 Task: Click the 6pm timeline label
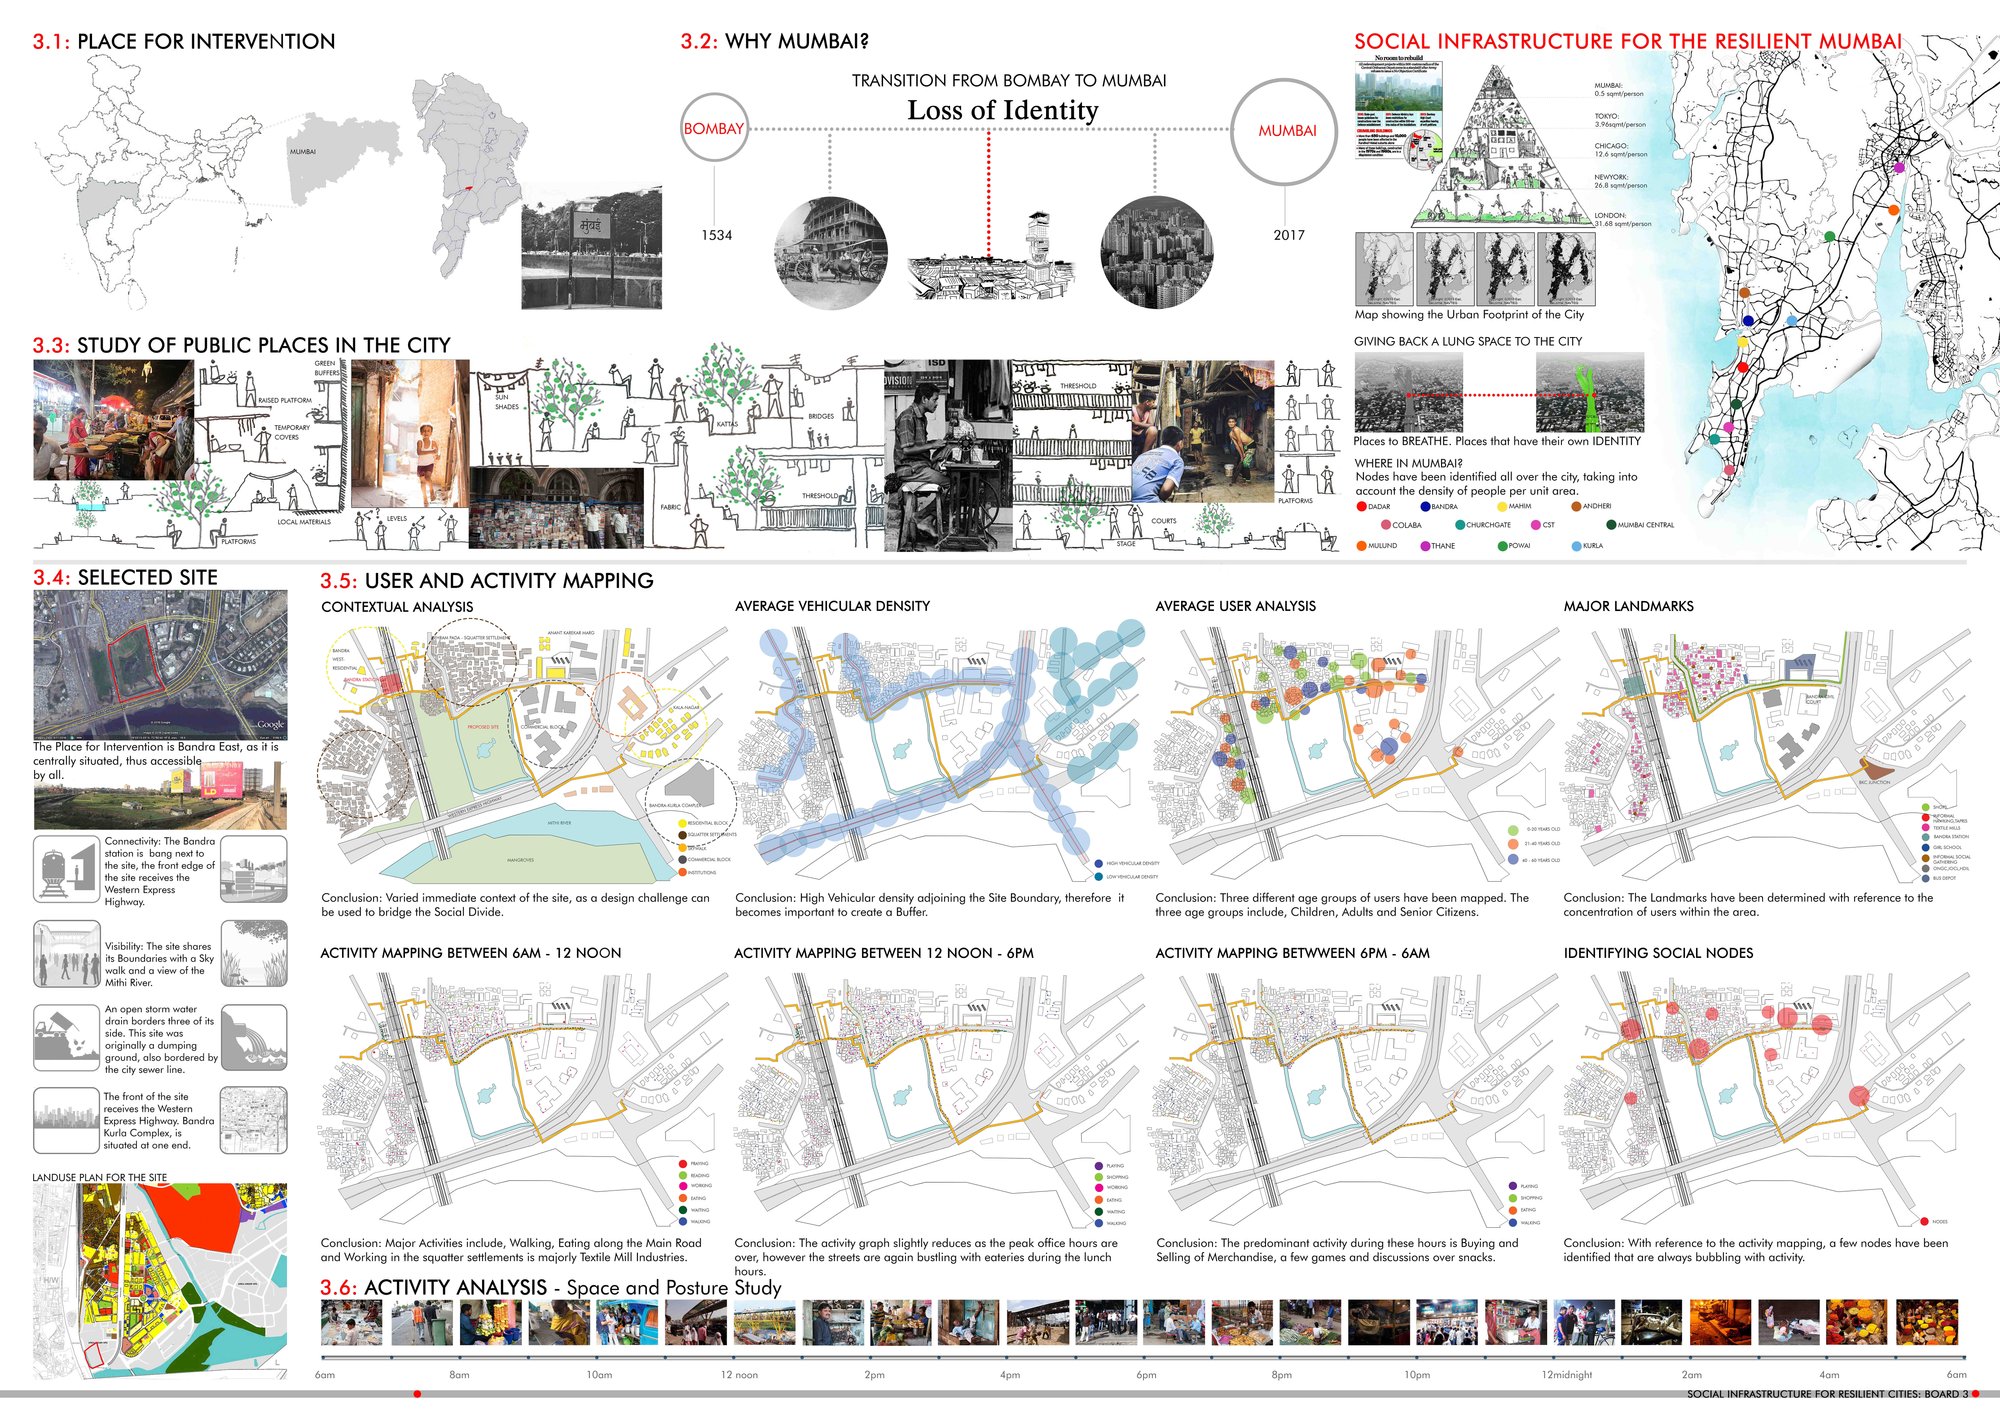click(1146, 1375)
